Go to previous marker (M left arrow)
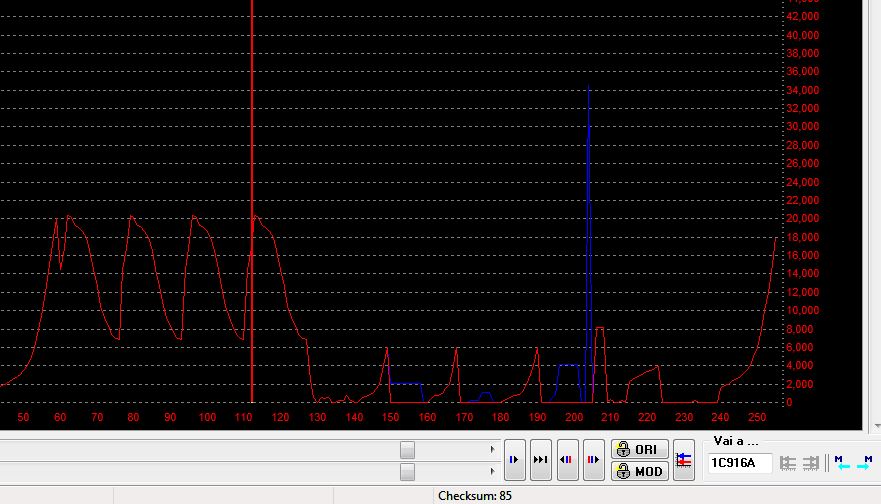881x504 pixels. pos(842,463)
